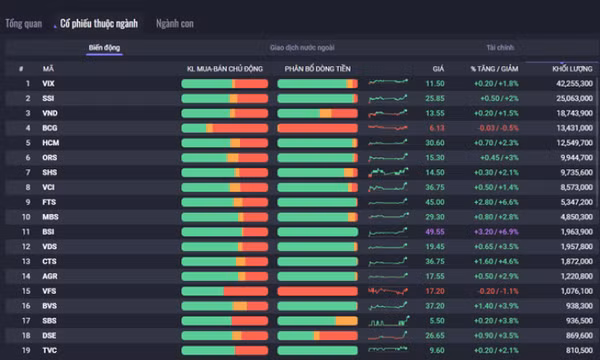600x360 pixels.
Task: Select the Cổ phiếu thuộc ngành tab
Action: (x=99, y=24)
